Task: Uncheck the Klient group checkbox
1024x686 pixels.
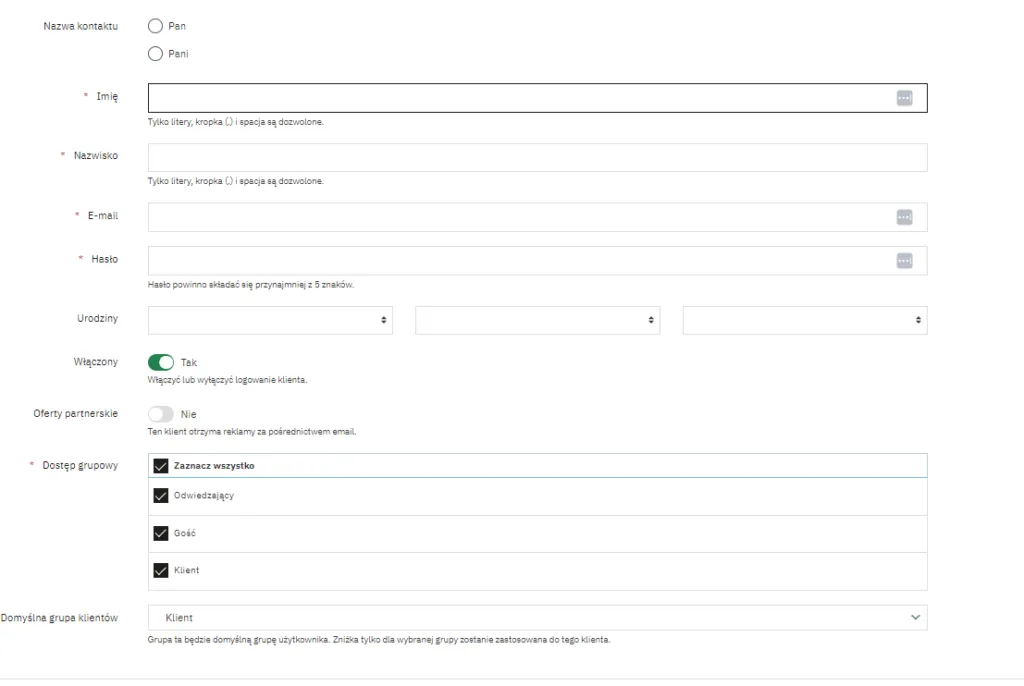Action: point(160,570)
